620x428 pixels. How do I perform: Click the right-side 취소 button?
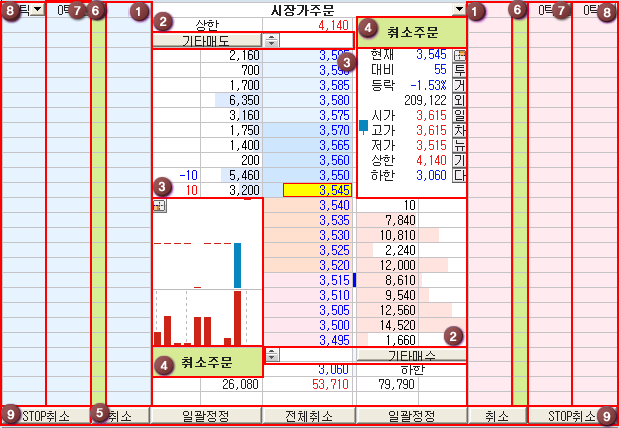point(497,415)
